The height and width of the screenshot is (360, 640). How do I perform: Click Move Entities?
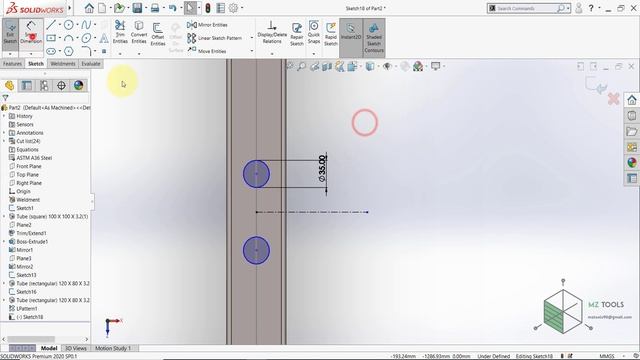(x=207, y=51)
